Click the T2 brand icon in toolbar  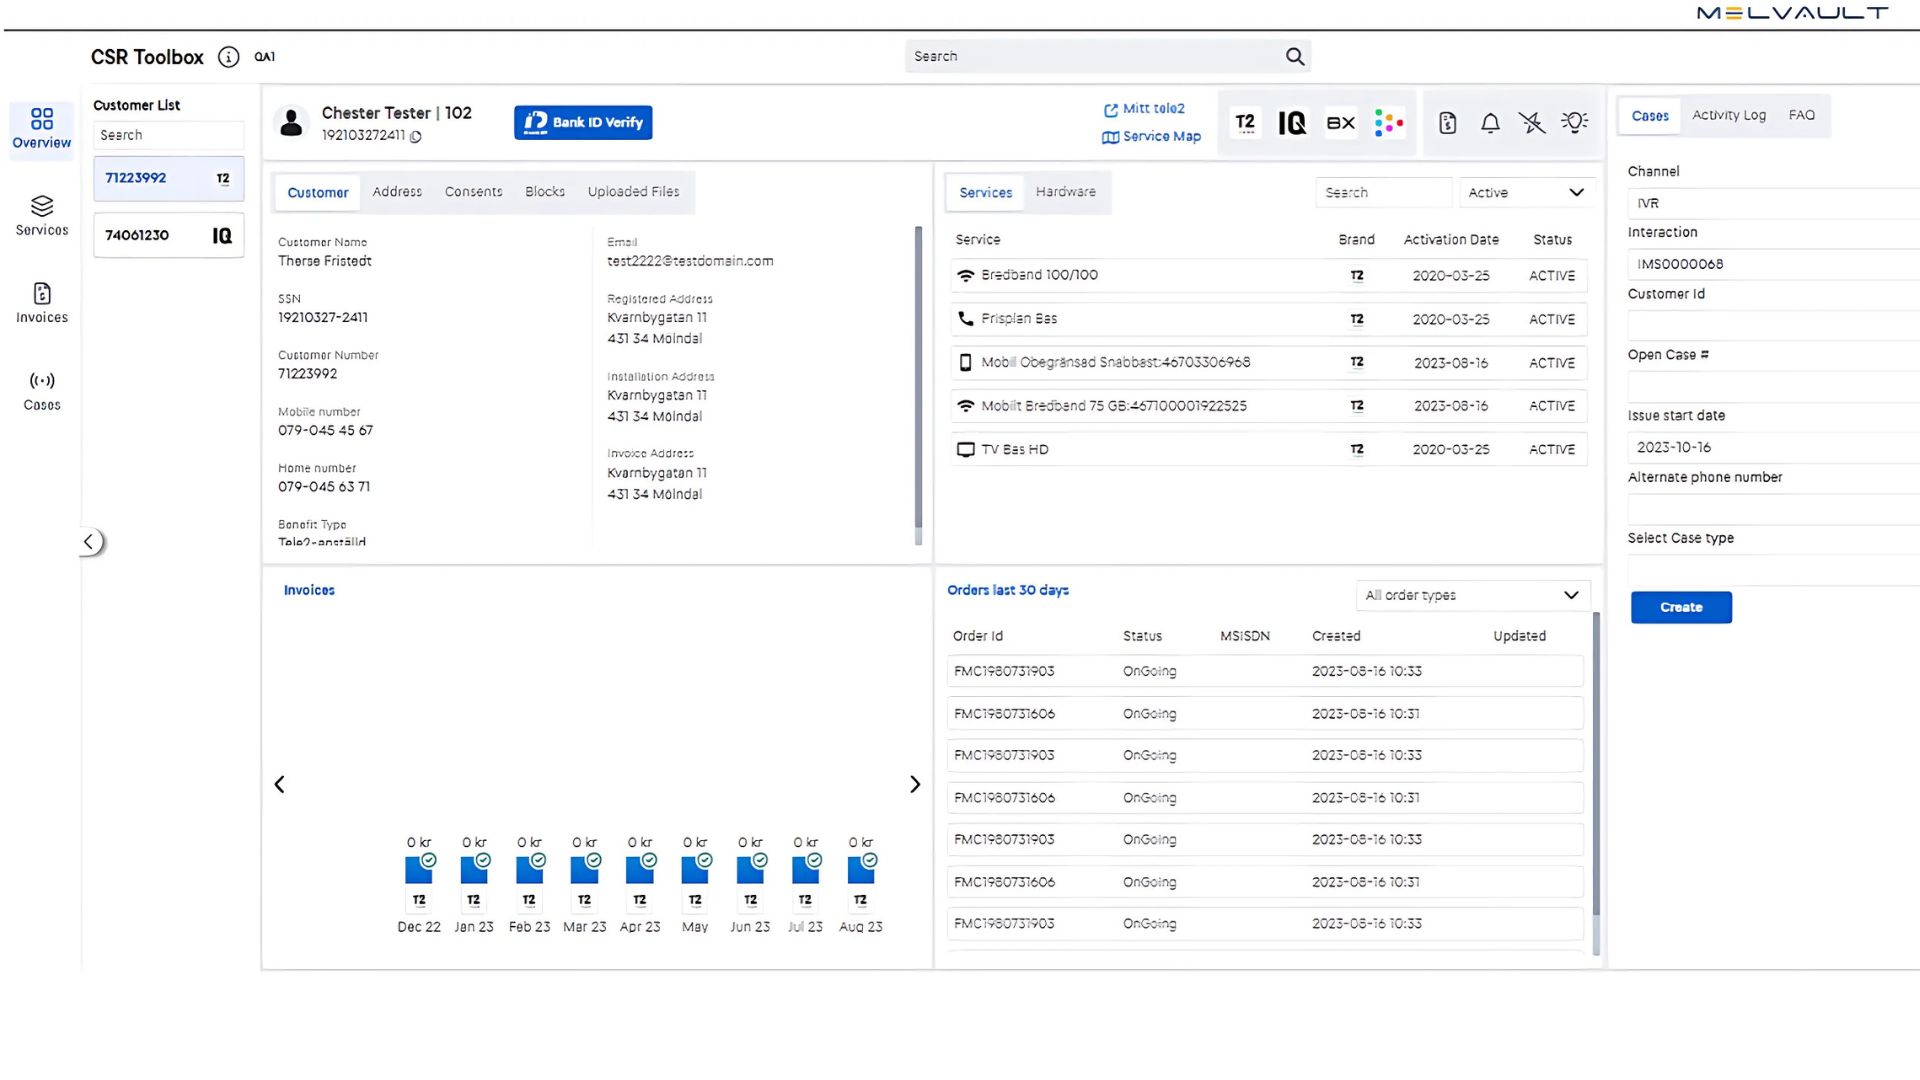[x=1245, y=123]
